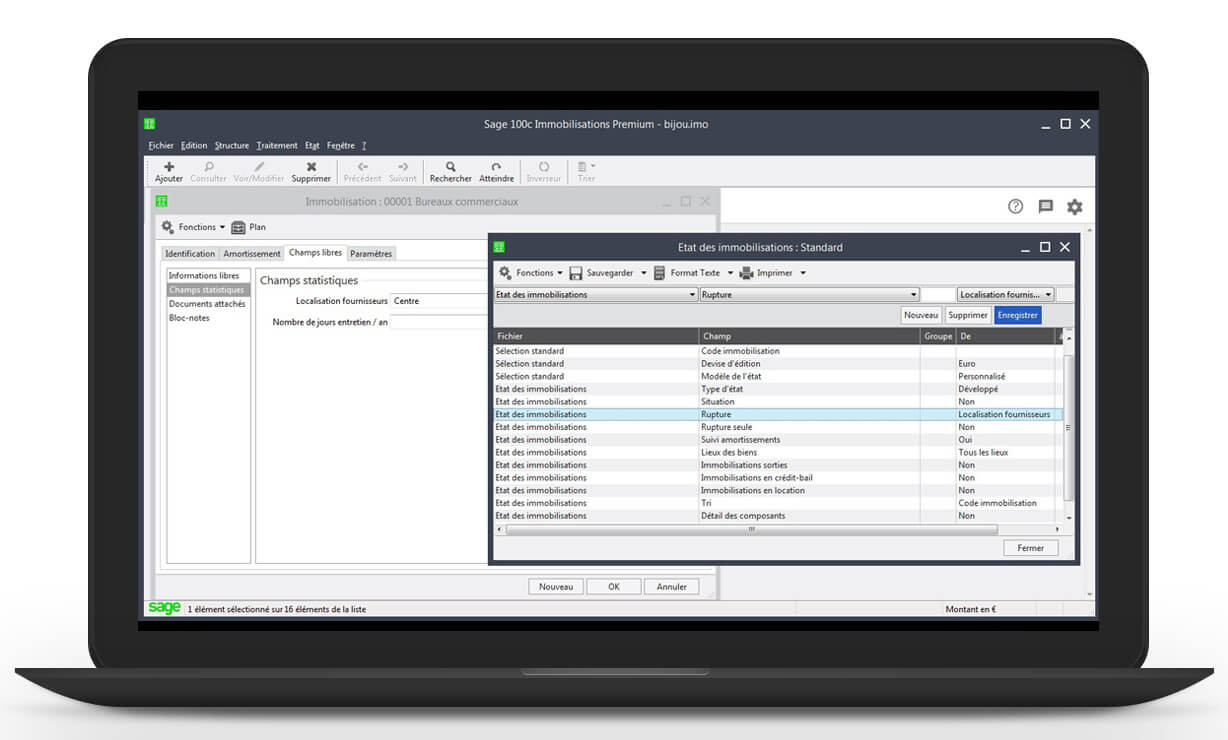Switch to the Amortissement tab
Image resolution: width=1228 pixels, height=740 pixels.
pos(252,254)
